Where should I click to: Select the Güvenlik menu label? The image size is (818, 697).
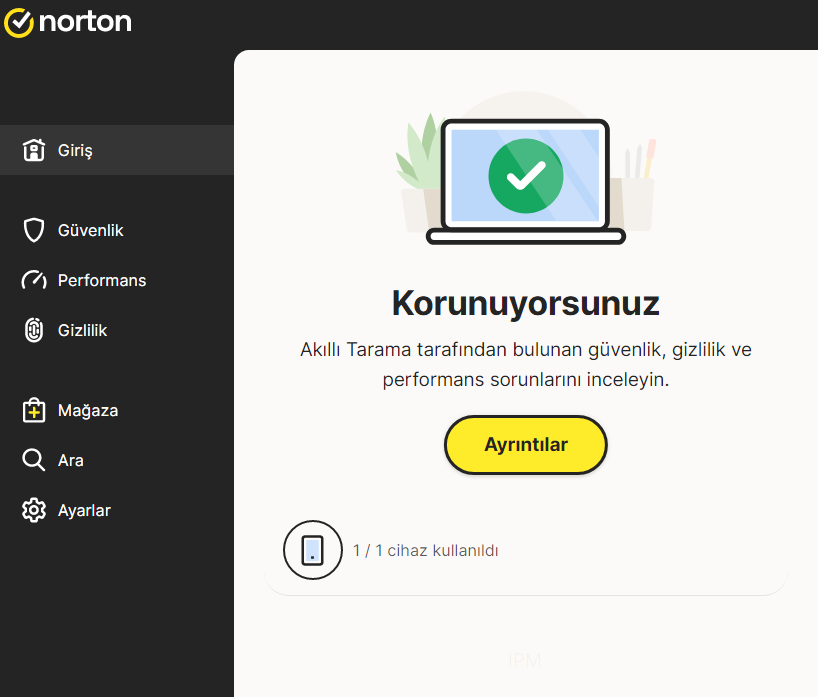click(x=90, y=230)
